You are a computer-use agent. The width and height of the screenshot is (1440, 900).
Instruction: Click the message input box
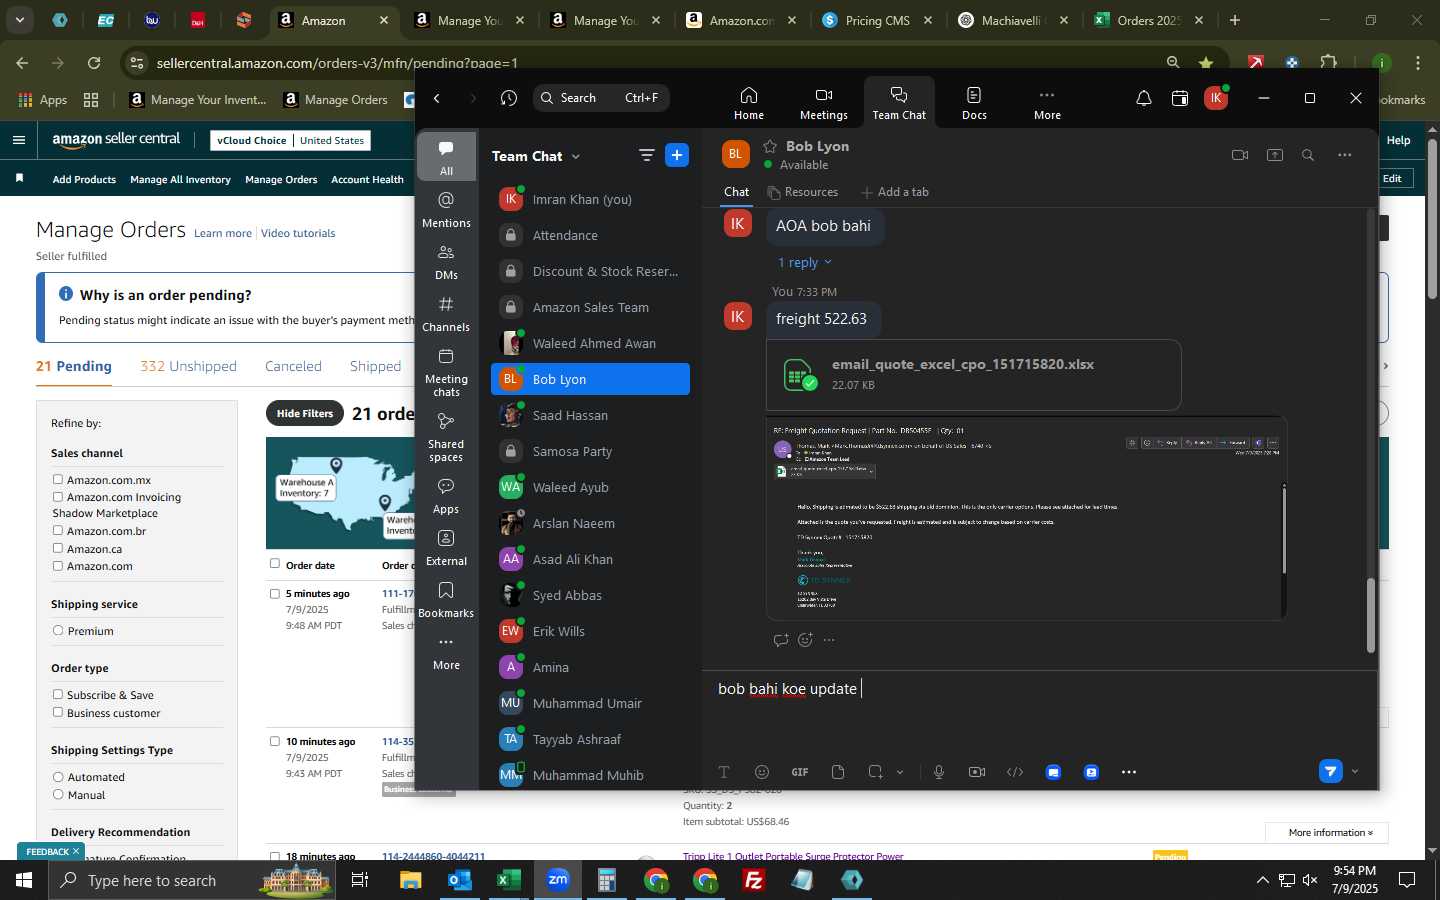click(1040, 689)
